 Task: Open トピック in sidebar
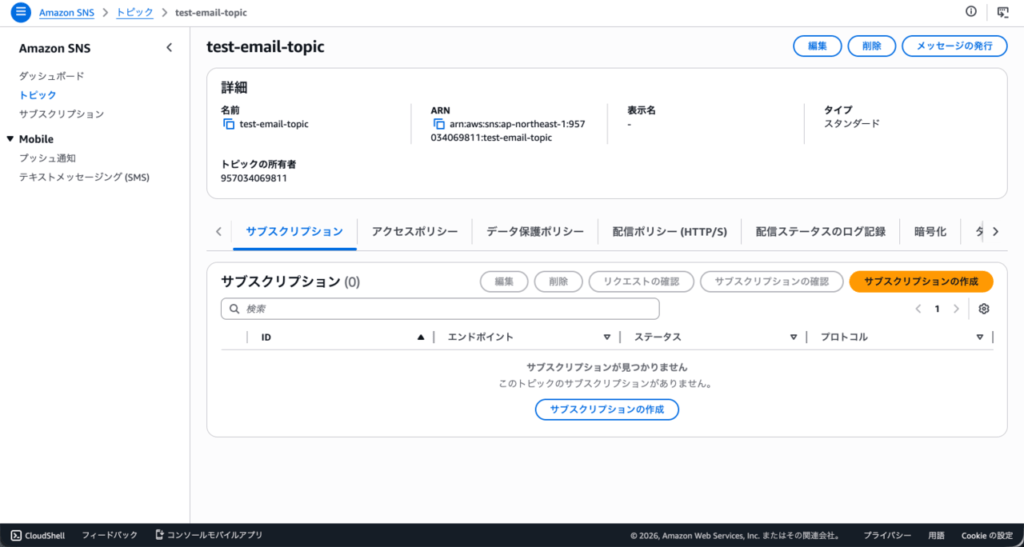click(37, 95)
